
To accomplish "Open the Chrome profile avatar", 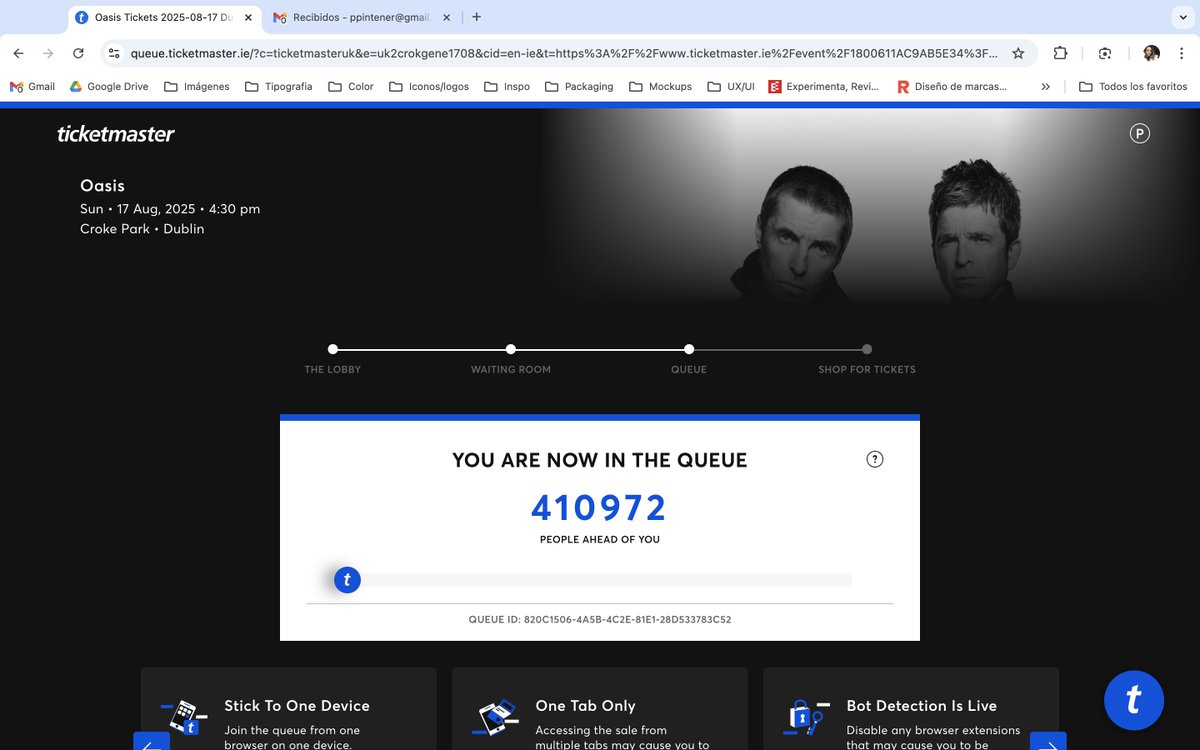I will (1151, 53).
